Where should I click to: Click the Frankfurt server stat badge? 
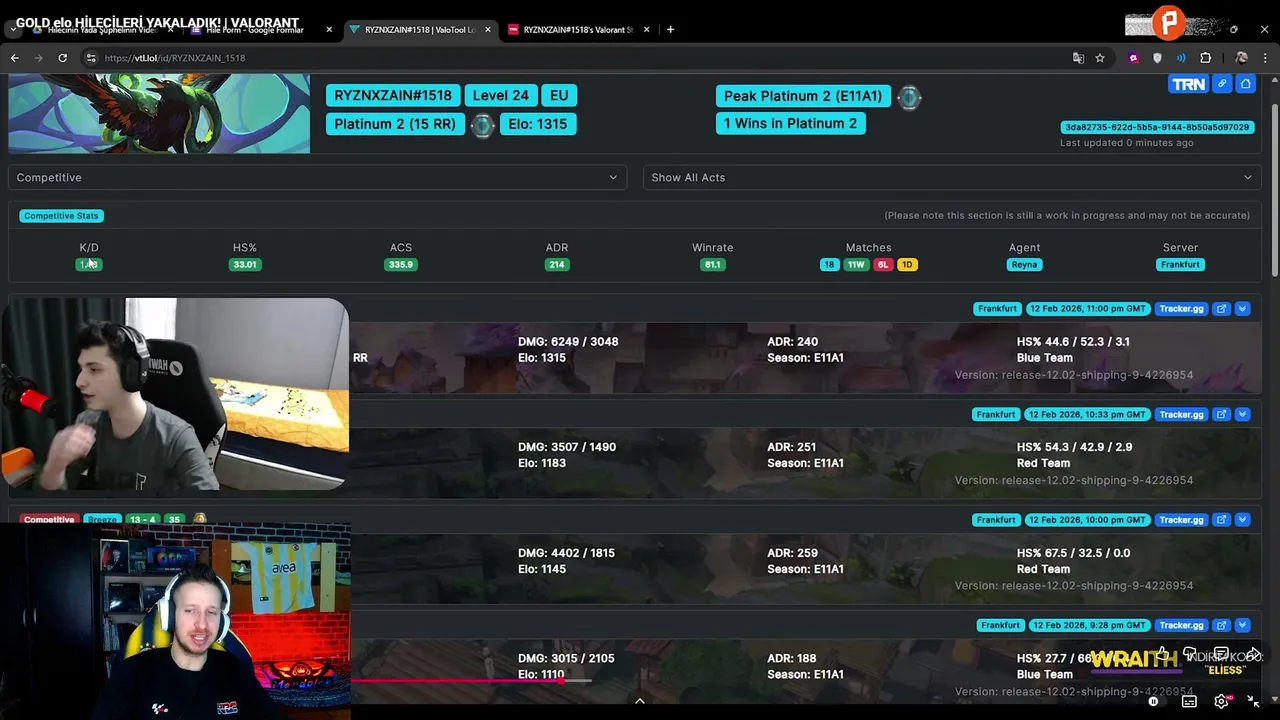pos(1180,265)
